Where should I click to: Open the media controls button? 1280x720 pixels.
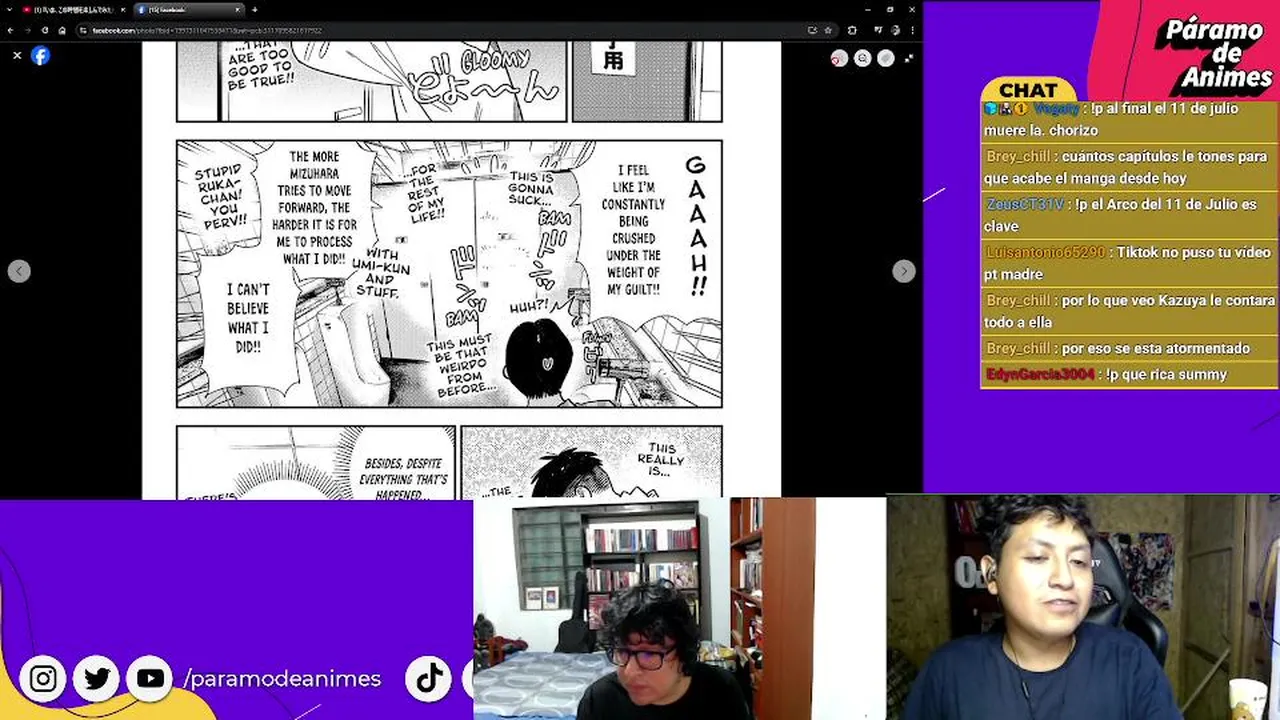click(878, 30)
